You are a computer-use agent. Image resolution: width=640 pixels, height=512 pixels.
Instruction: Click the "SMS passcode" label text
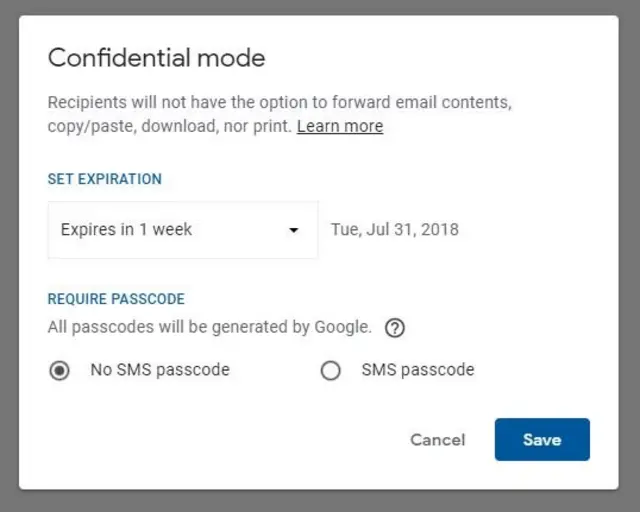[x=417, y=370]
